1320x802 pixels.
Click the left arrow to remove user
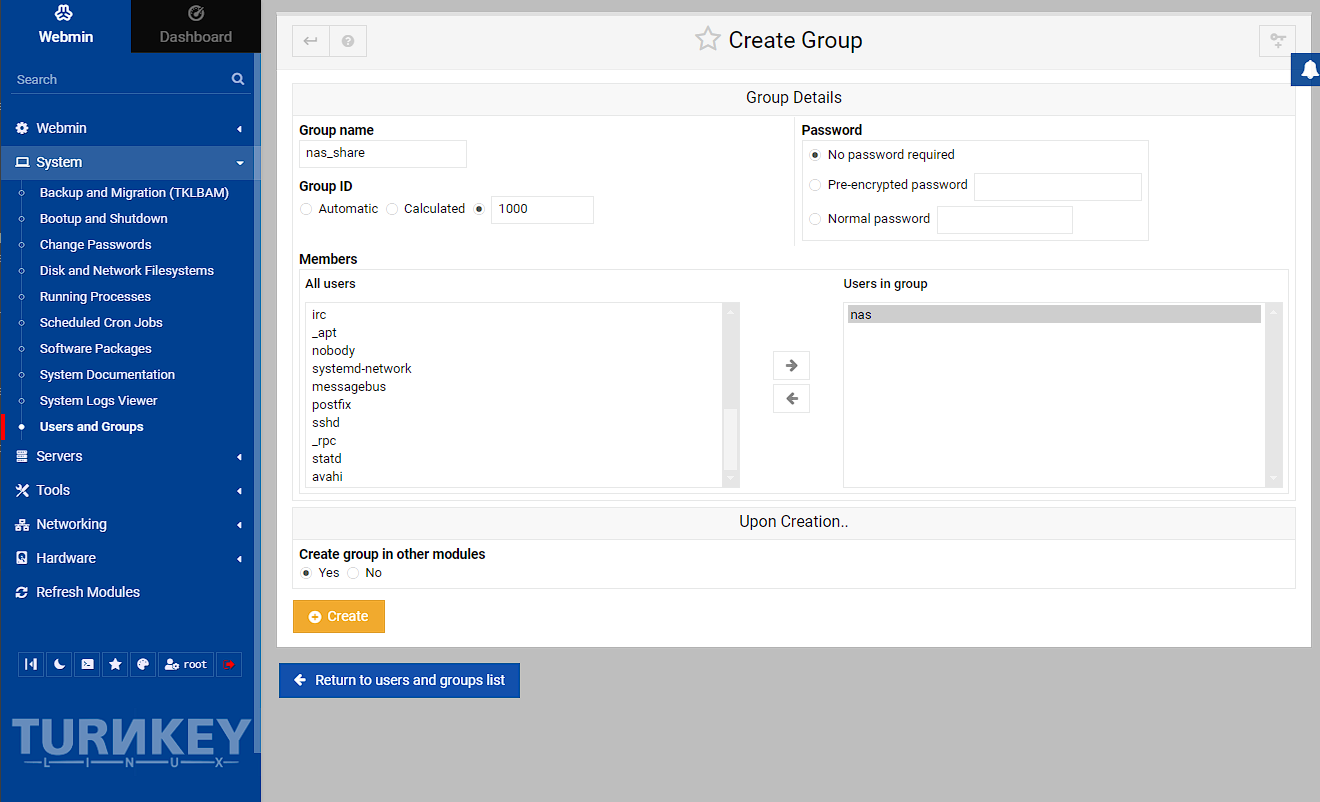click(791, 399)
